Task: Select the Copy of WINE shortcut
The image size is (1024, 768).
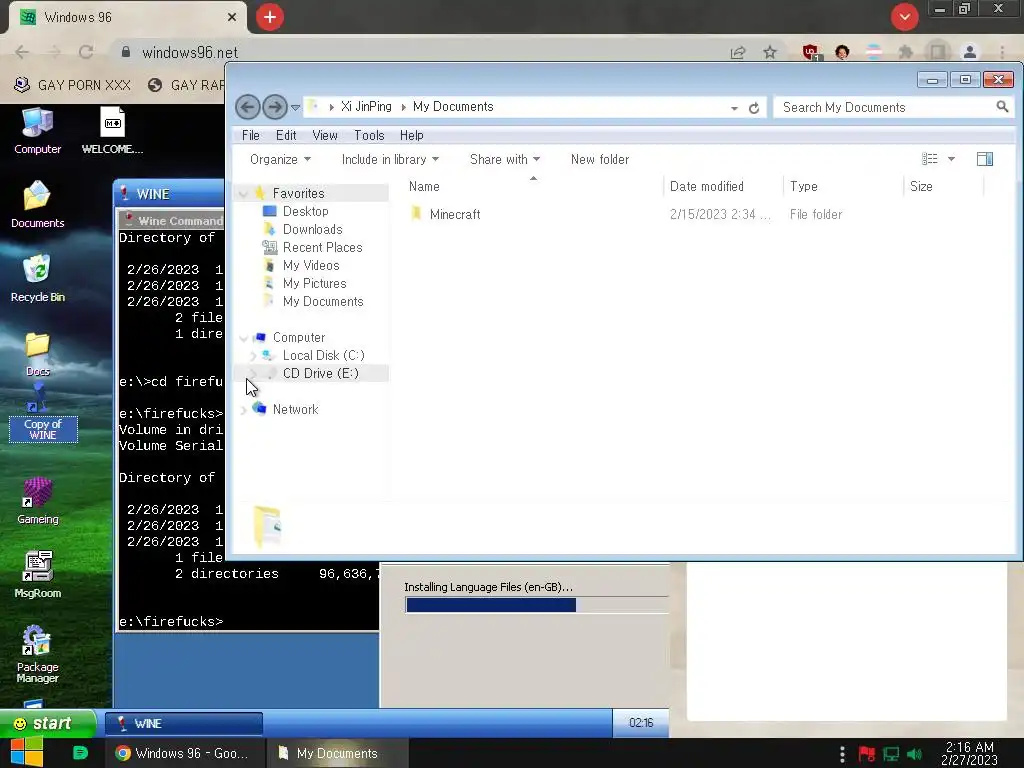Action: [42, 416]
